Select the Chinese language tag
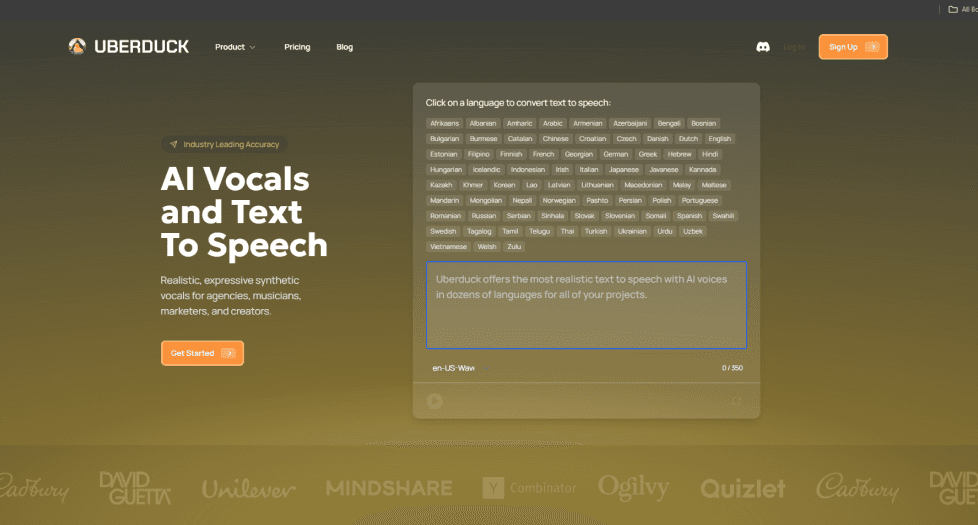The width and height of the screenshot is (978, 525). coord(556,139)
